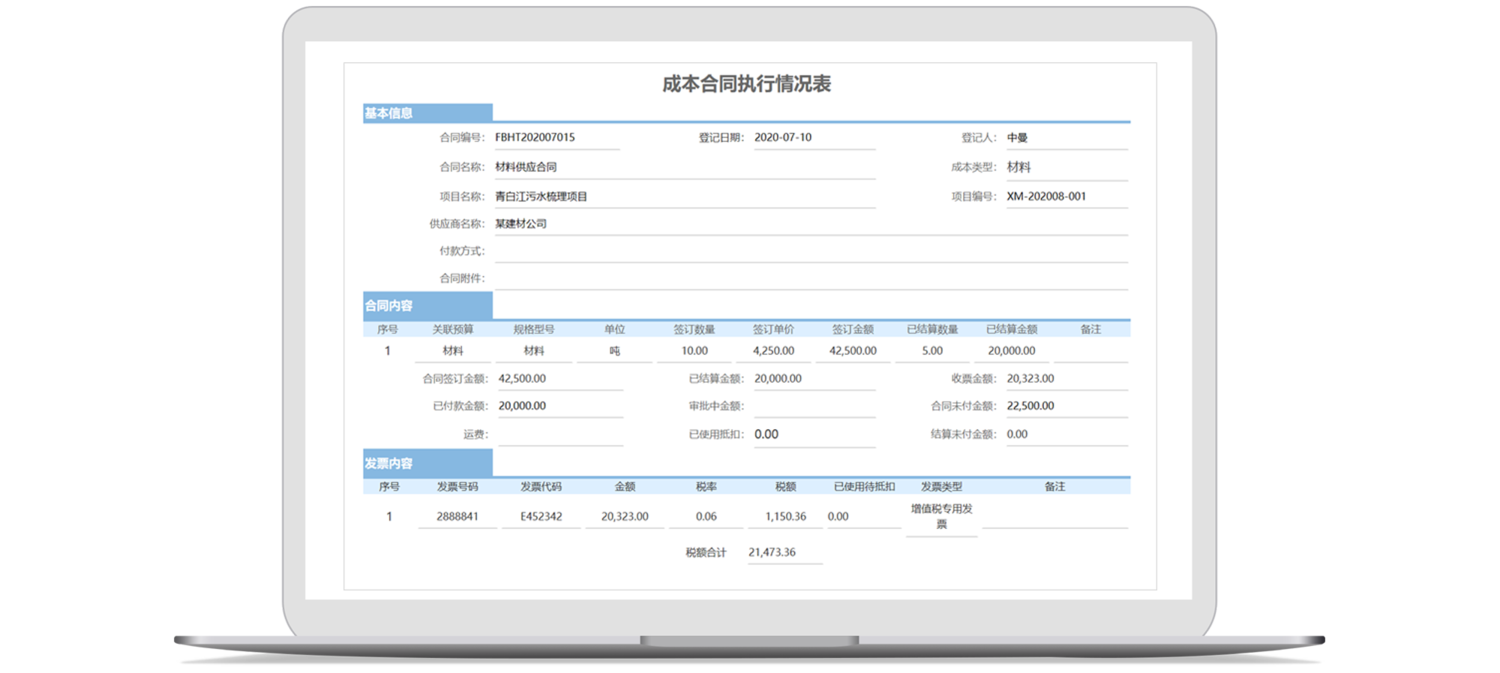
Task: Click the 已结算数量 cell showing 5.00
Action: tap(932, 351)
